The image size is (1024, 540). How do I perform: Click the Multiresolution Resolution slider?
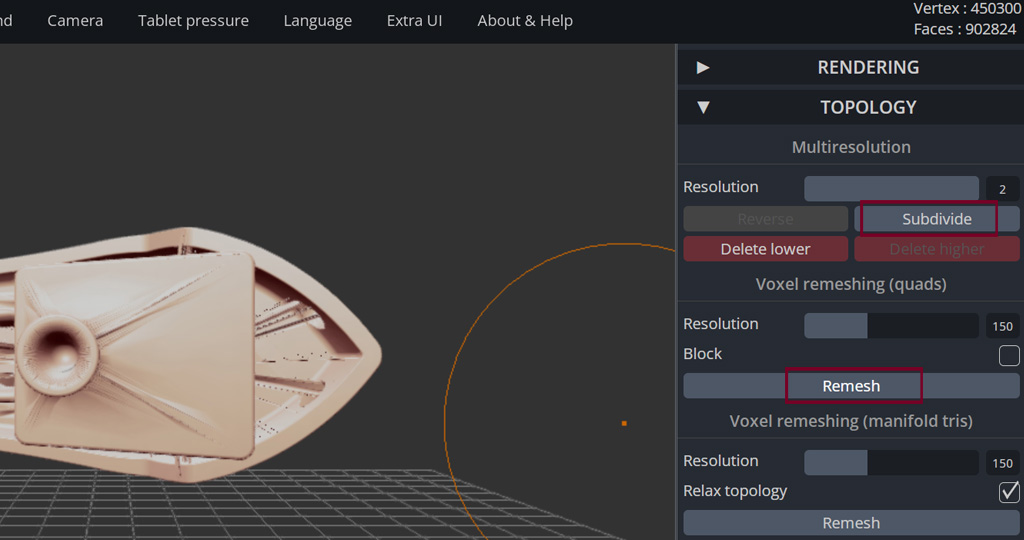(891, 188)
